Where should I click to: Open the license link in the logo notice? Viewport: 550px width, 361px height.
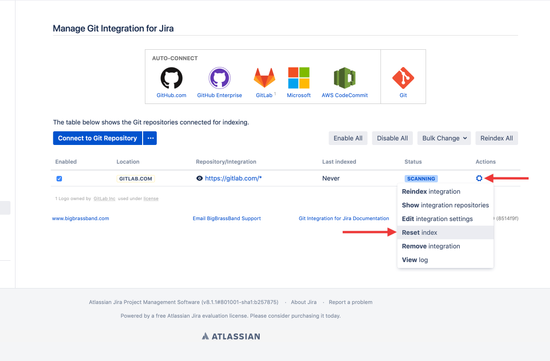pyautogui.click(x=151, y=199)
